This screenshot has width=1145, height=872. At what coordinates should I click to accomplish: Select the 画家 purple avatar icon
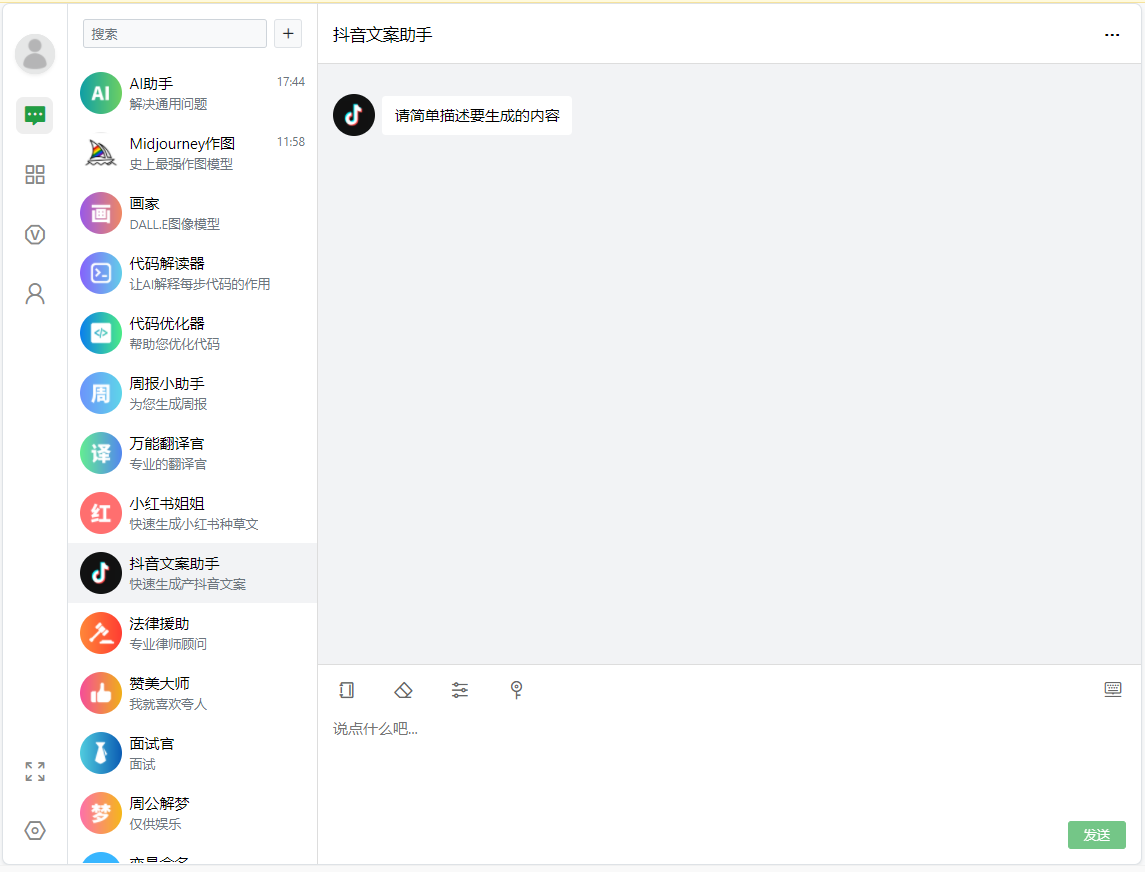click(101, 213)
